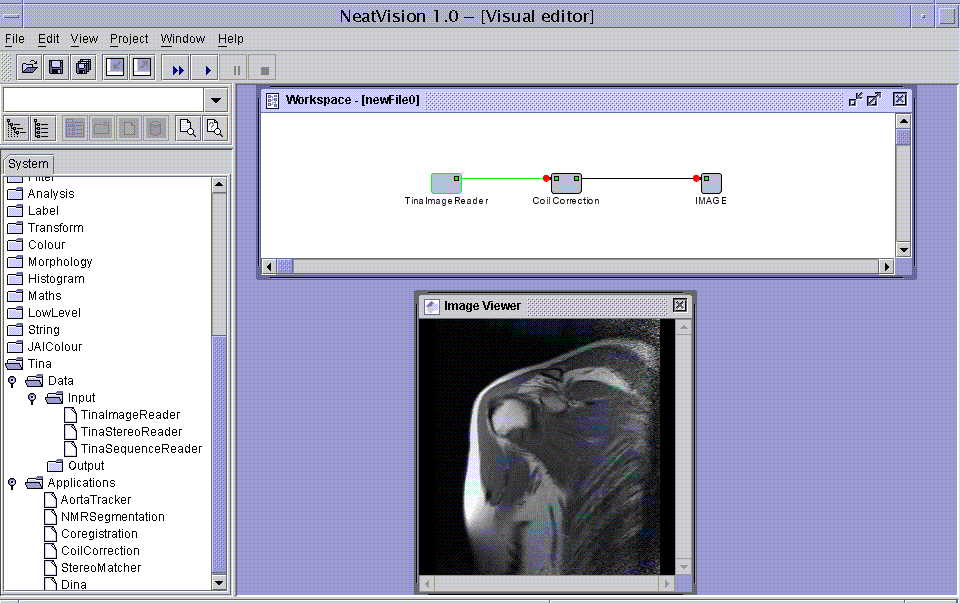The width and height of the screenshot is (960, 603).
Task: Click the Save All icon
Action: 83,68
